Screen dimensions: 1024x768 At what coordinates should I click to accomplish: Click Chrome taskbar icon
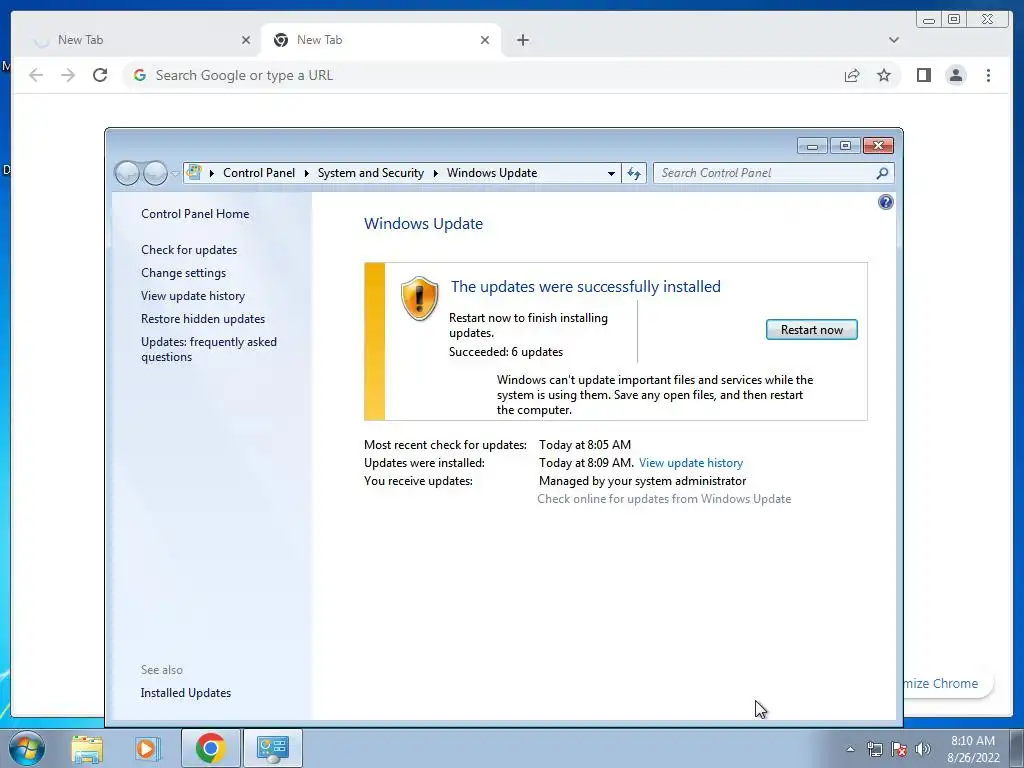tap(210, 748)
